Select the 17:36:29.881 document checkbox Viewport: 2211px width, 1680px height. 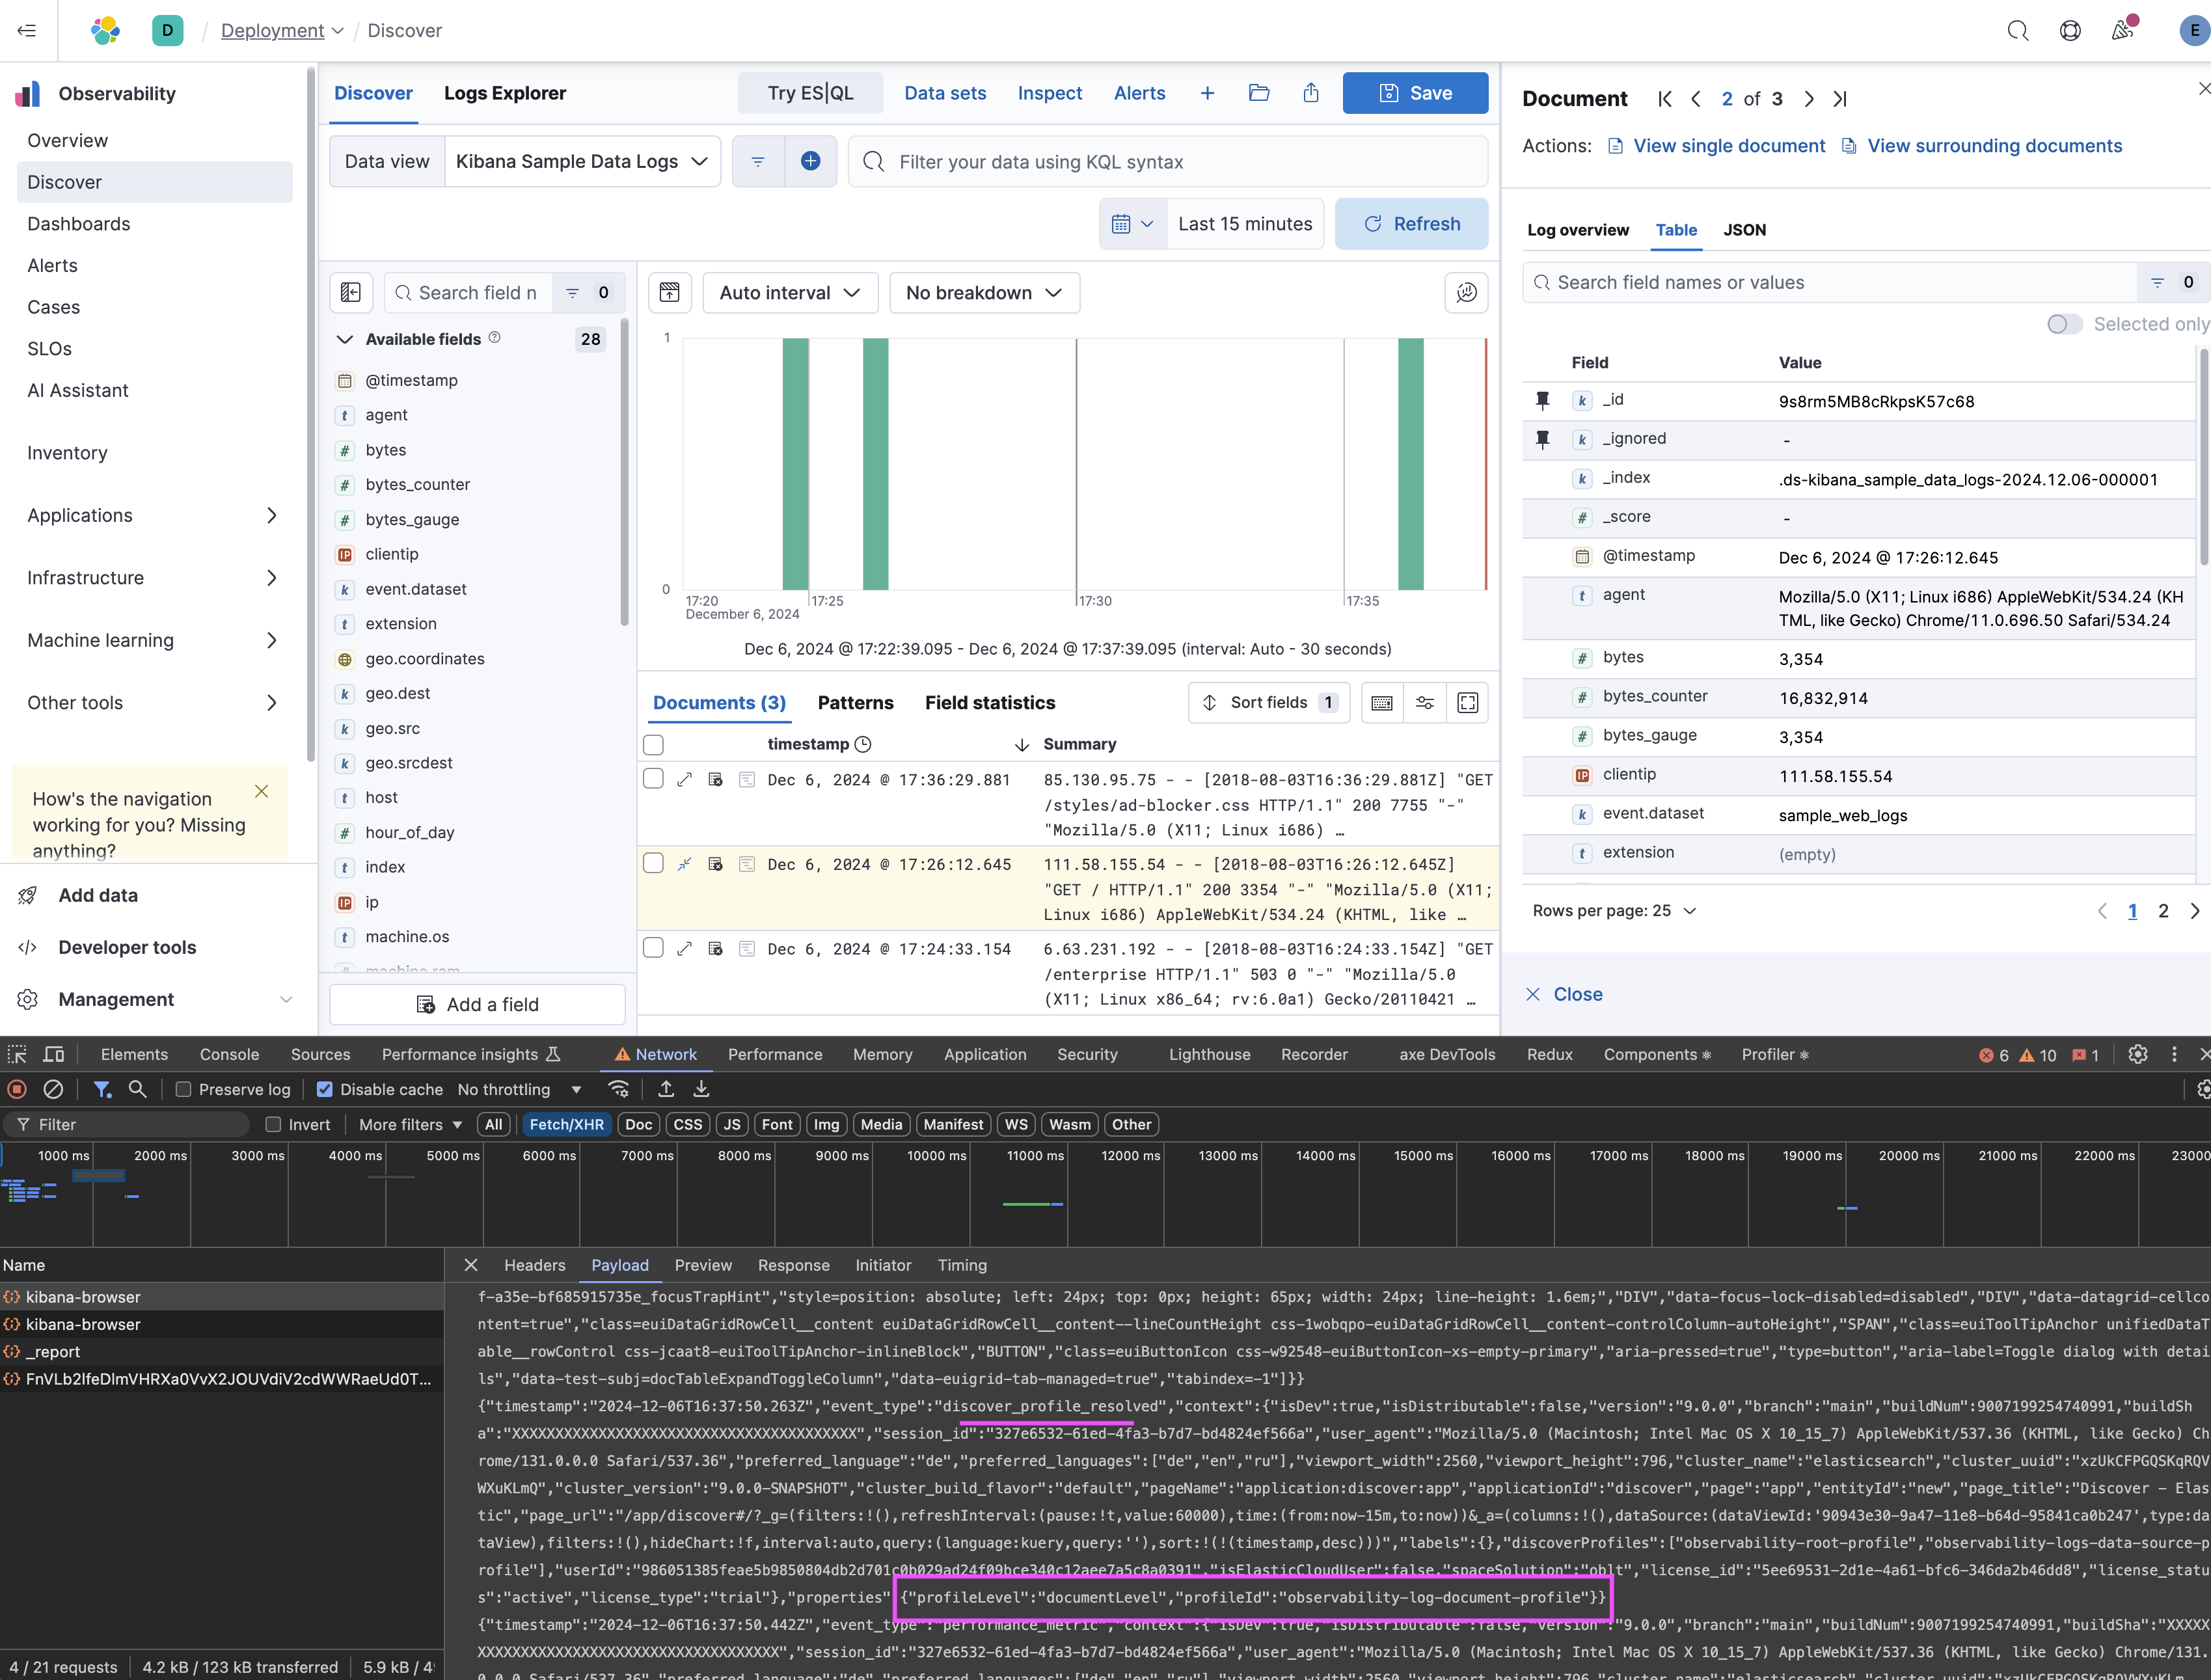653,779
